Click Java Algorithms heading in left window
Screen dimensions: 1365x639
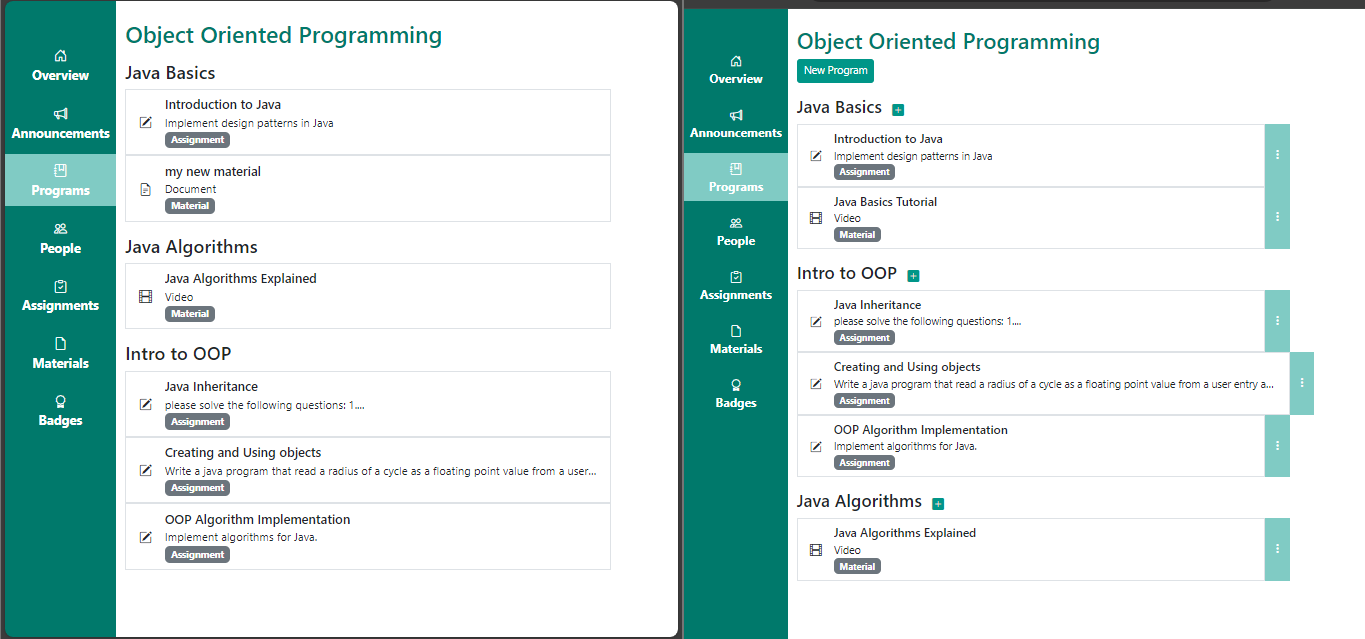pyautogui.click(x=191, y=247)
